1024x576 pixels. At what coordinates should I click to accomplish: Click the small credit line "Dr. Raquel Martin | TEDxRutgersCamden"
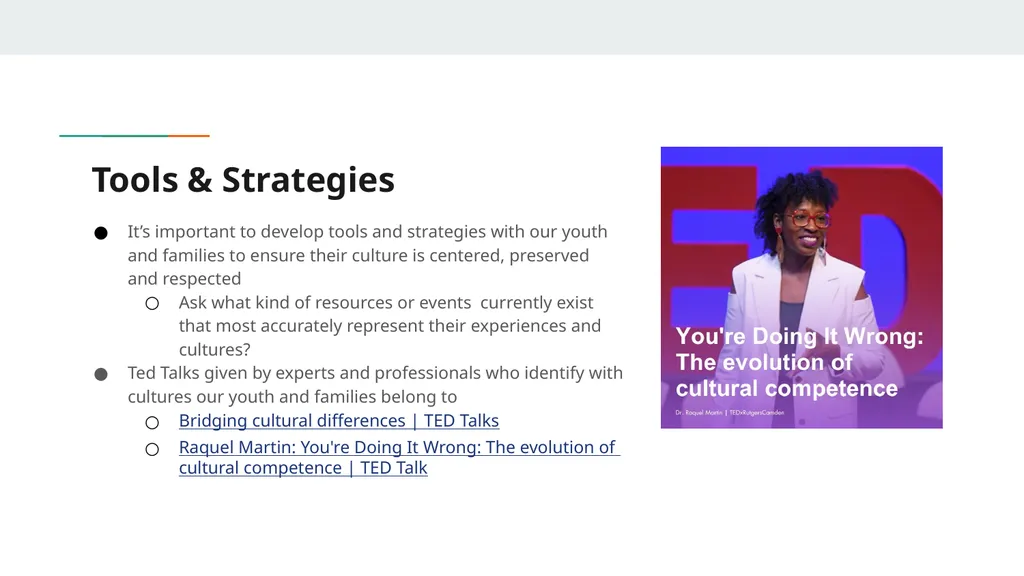click(729, 413)
